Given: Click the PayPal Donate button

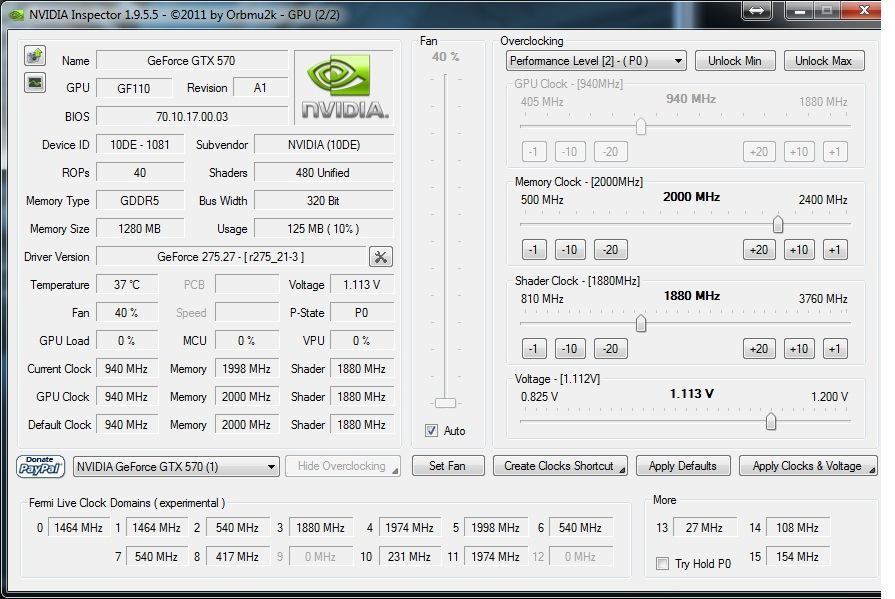Looking at the screenshot, I should [41, 467].
